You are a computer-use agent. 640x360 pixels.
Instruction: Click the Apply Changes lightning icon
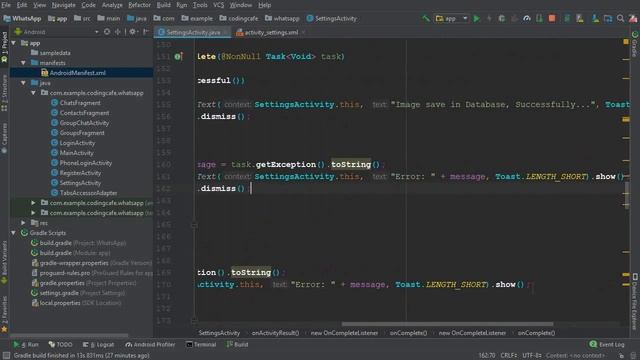tap(489, 18)
